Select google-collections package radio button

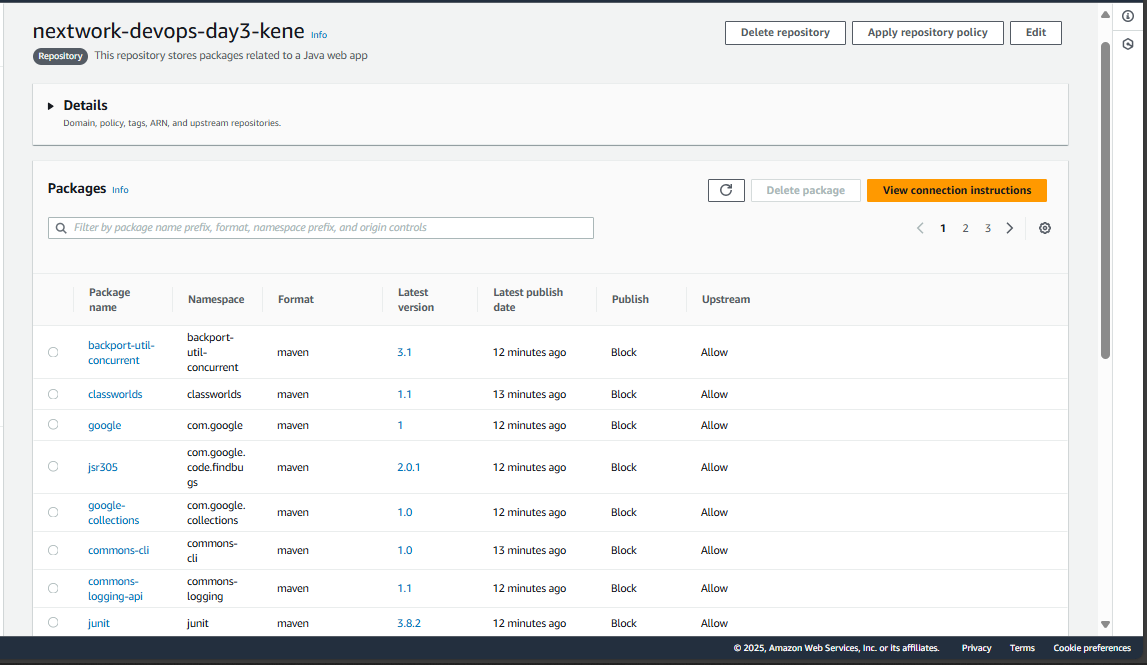[53, 512]
